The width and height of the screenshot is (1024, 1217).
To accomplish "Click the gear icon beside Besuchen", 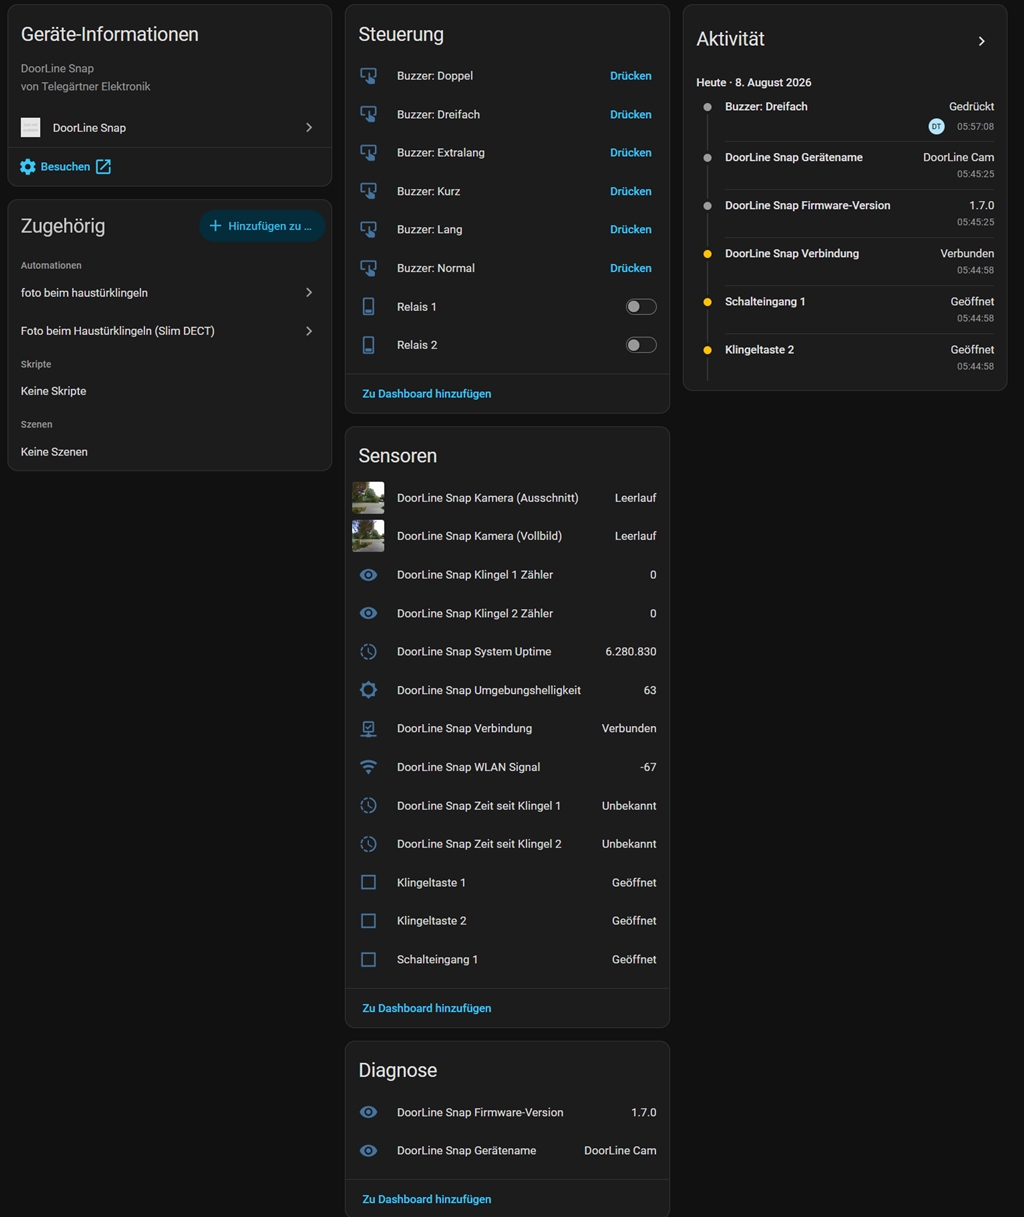I will (28, 167).
